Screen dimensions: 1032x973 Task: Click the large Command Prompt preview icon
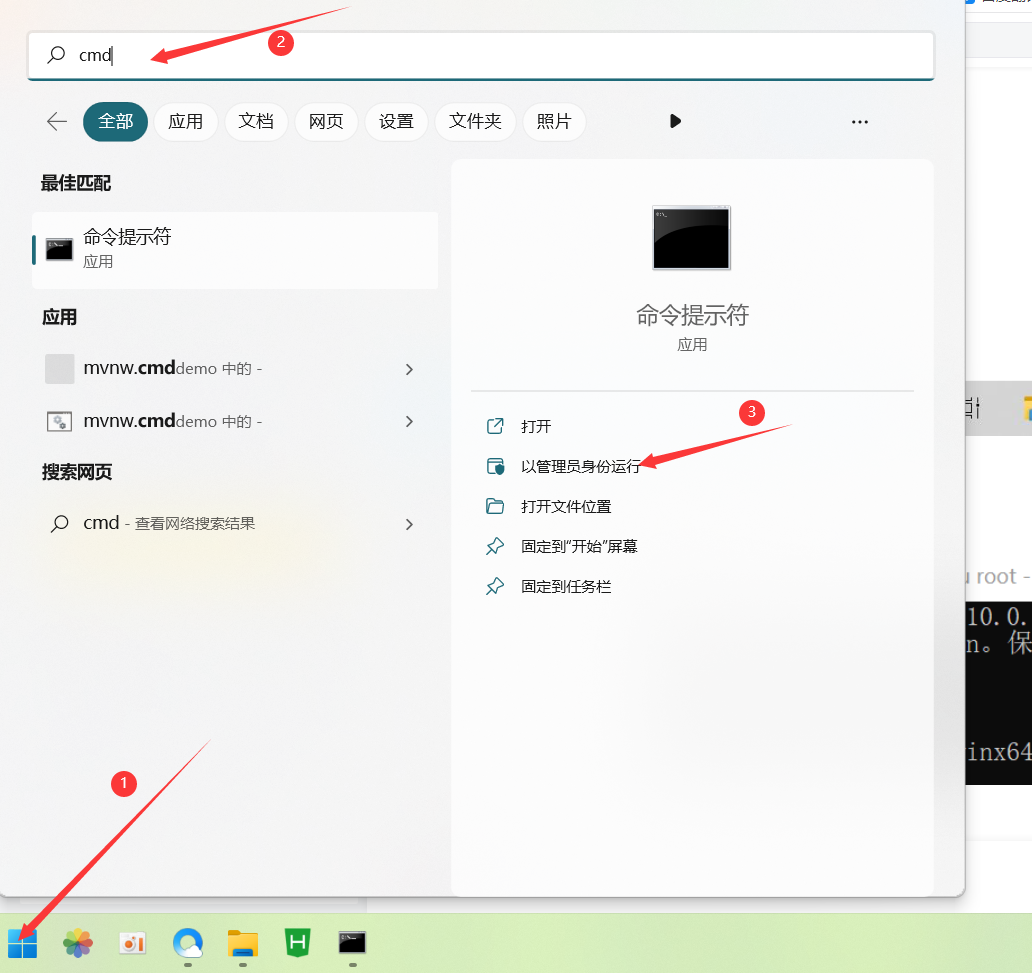pyautogui.click(x=692, y=238)
